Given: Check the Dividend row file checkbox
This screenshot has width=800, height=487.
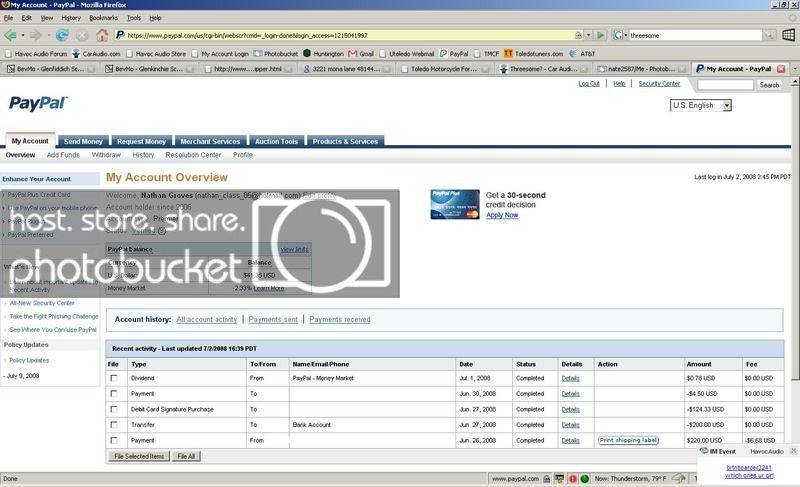Looking at the screenshot, I should point(114,378).
